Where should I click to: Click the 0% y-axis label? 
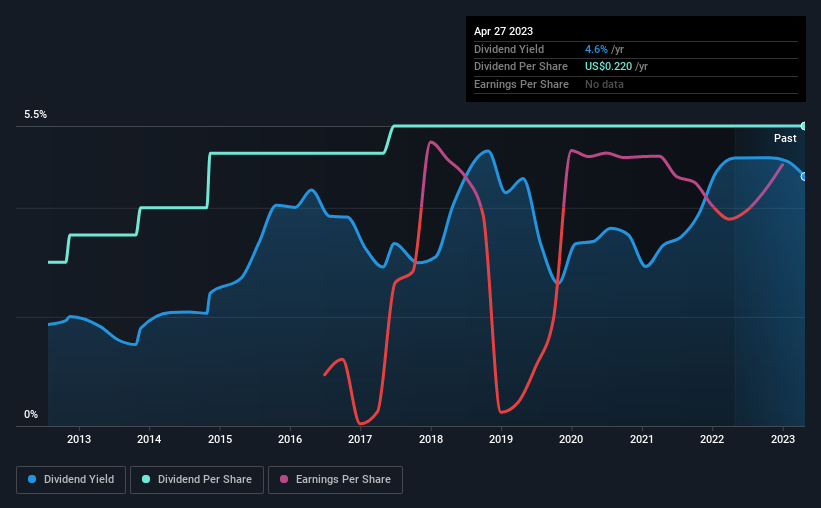pyautogui.click(x=31, y=414)
